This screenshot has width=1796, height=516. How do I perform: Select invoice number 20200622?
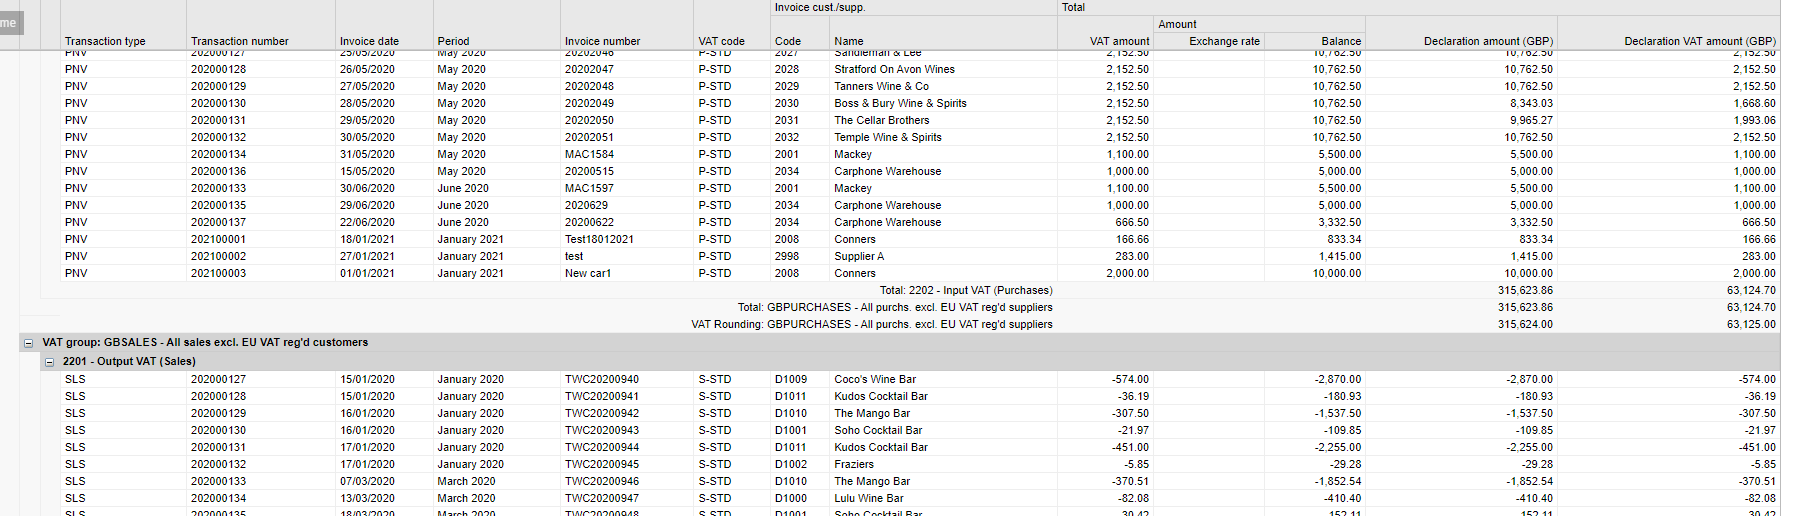[x=589, y=222]
